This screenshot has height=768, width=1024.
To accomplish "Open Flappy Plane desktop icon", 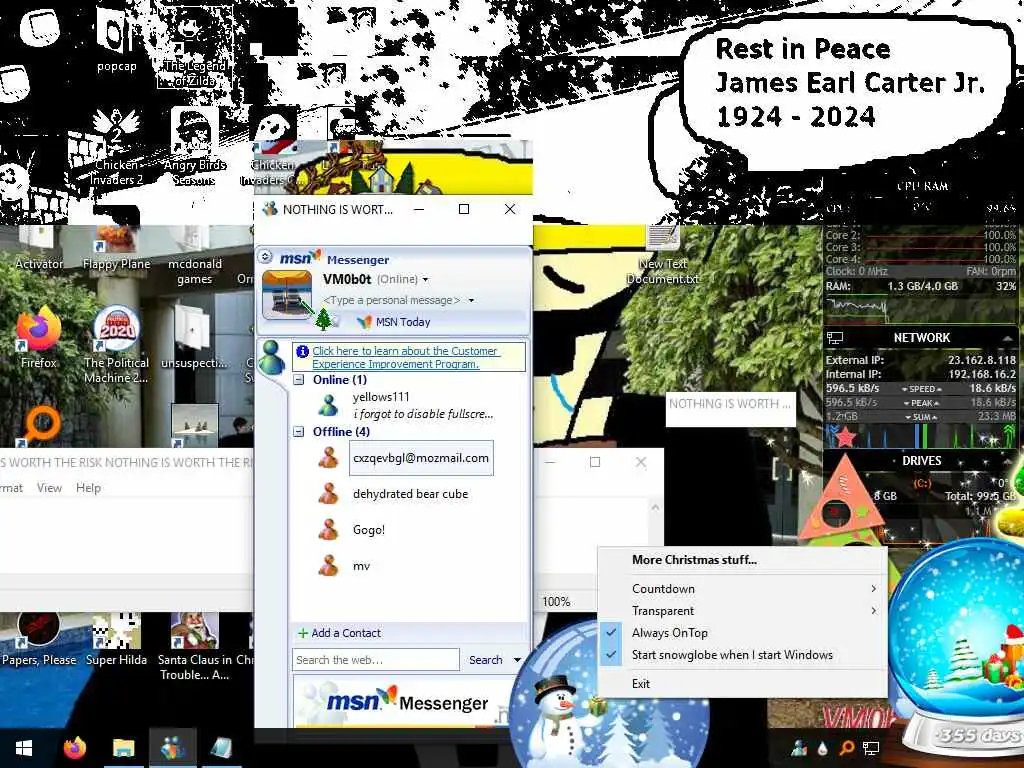I will point(116,248).
